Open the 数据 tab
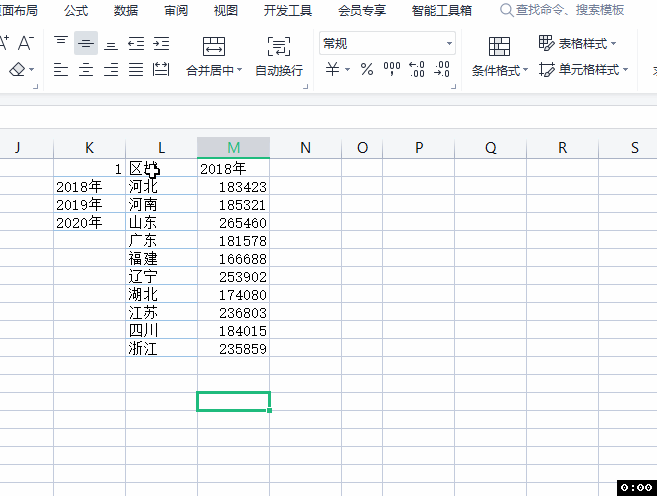 point(126,10)
